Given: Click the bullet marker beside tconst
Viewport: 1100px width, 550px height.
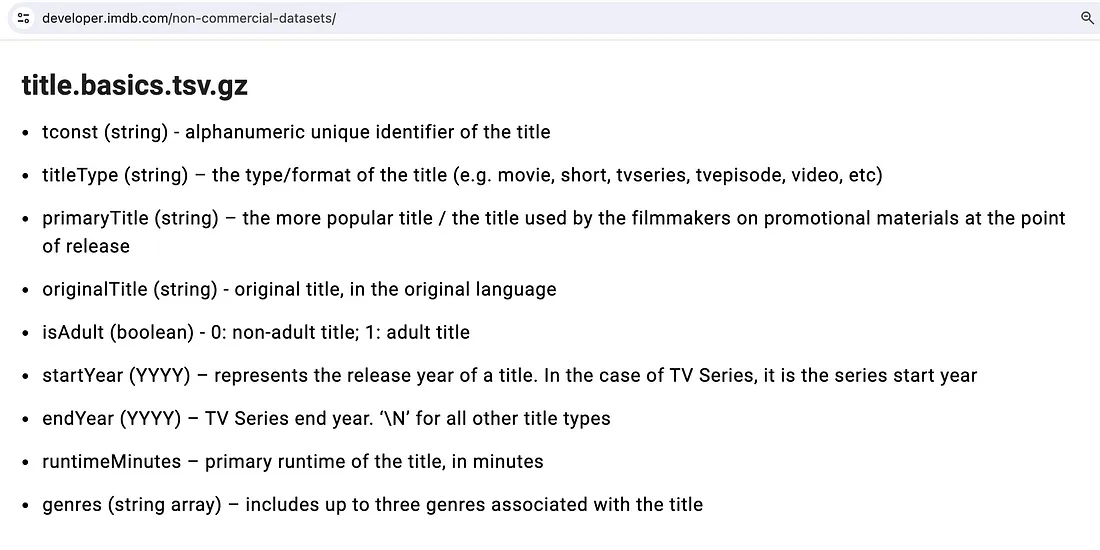Looking at the screenshot, I should (26, 133).
